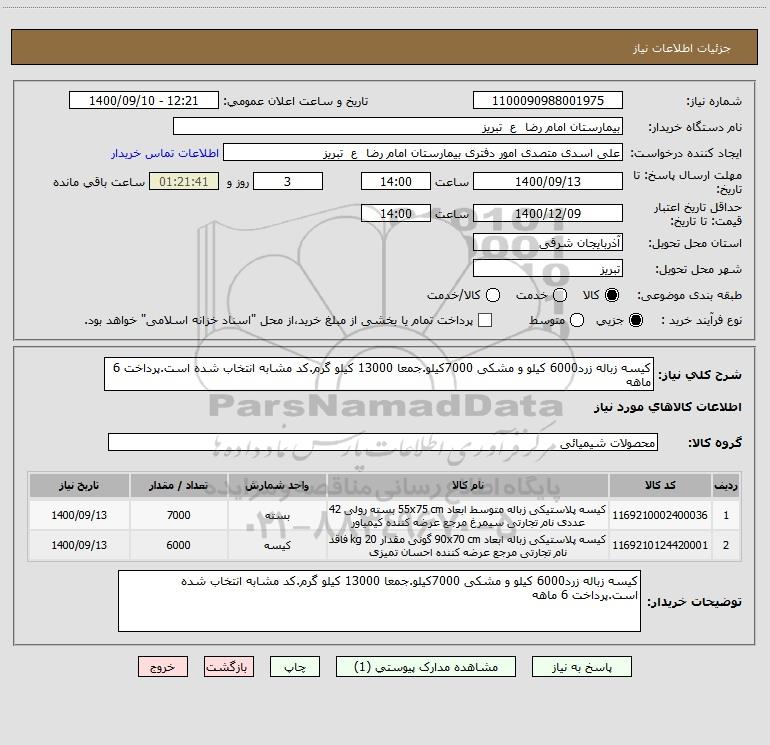
Task: Click the تاریخ نیاز column header
Action: point(79,485)
